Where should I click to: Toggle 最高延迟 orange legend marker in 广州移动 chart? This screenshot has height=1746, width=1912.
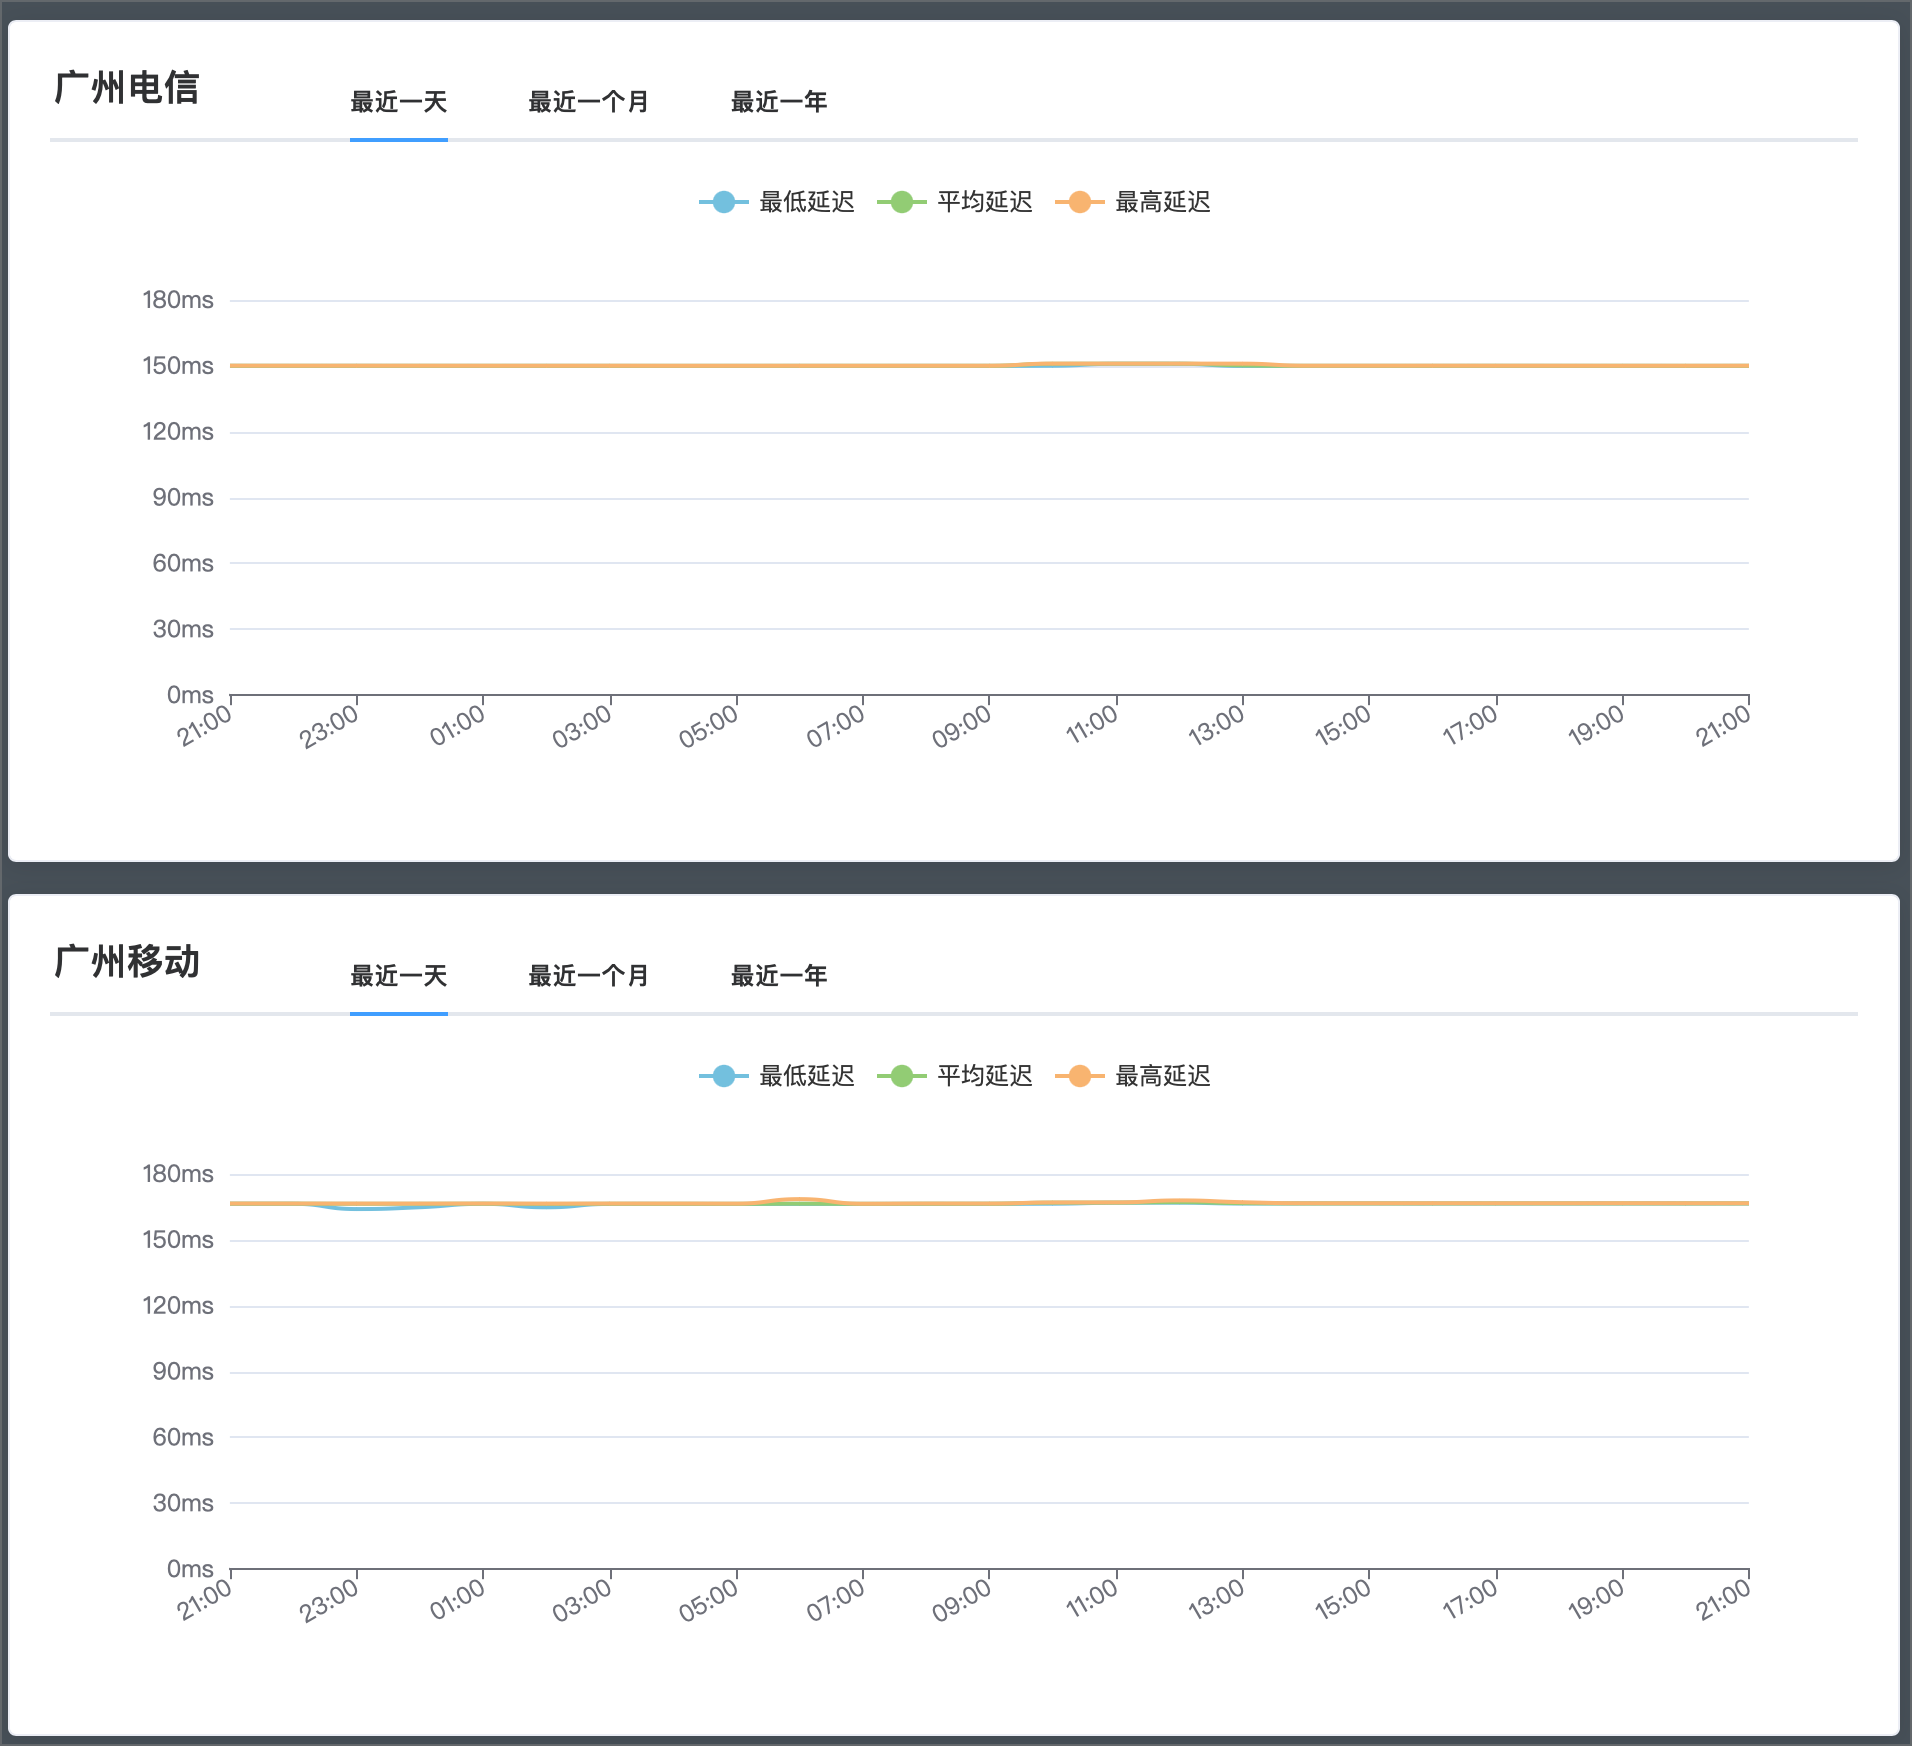point(1079,1076)
